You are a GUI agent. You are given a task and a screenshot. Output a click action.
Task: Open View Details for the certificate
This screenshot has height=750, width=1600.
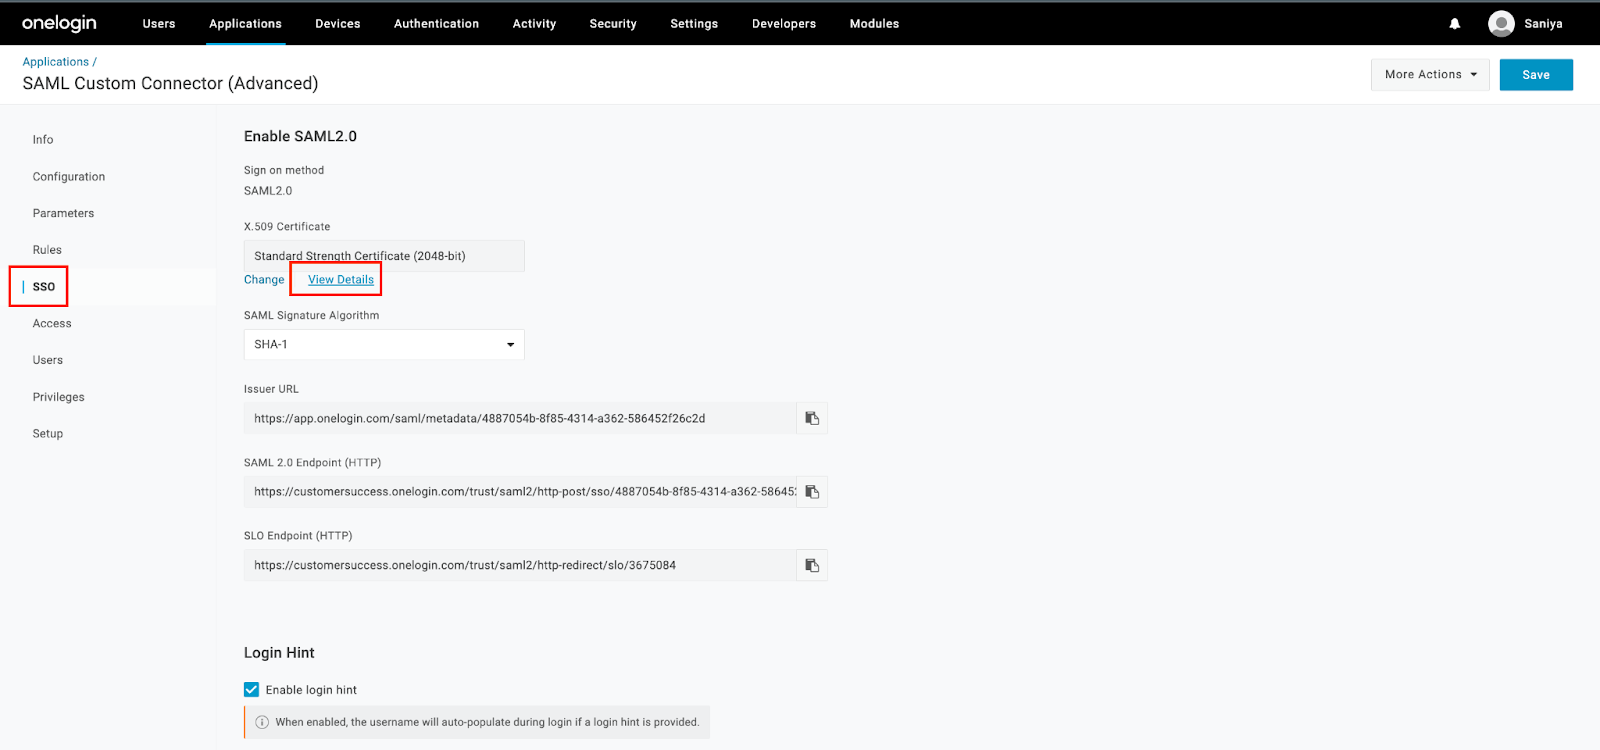pos(341,280)
